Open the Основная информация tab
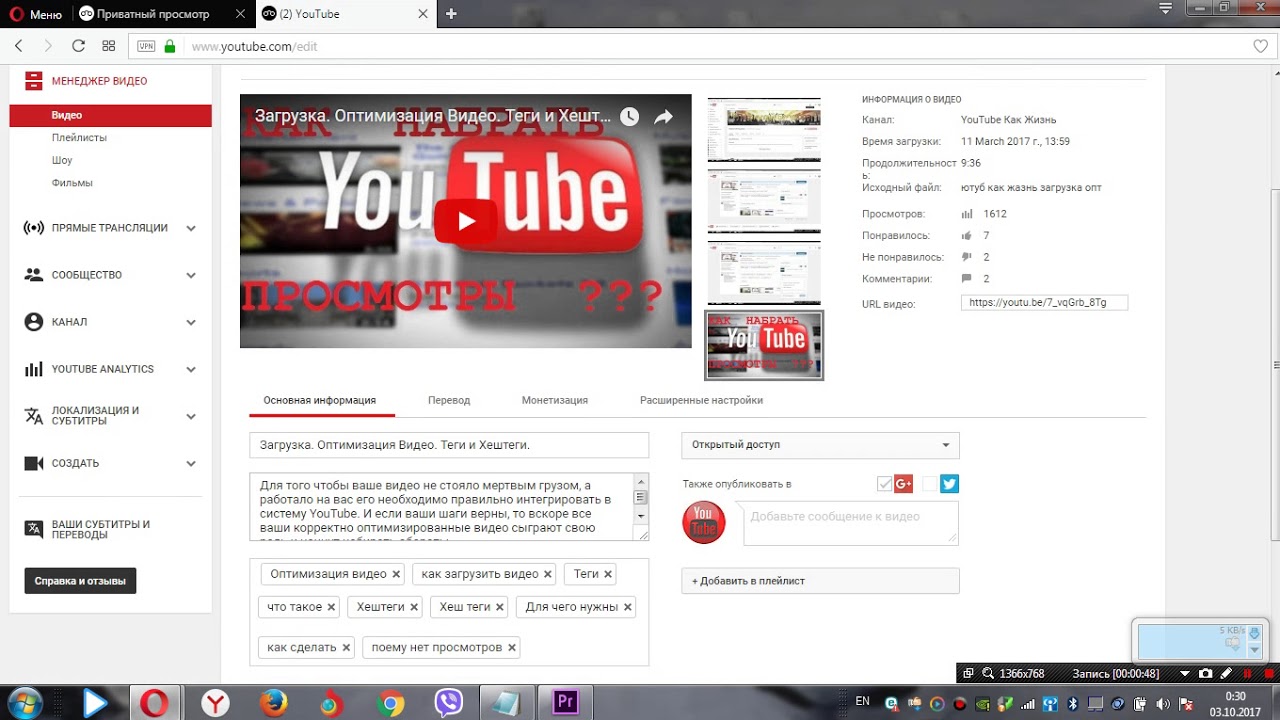Viewport: 1280px width, 720px height. tap(320, 400)
